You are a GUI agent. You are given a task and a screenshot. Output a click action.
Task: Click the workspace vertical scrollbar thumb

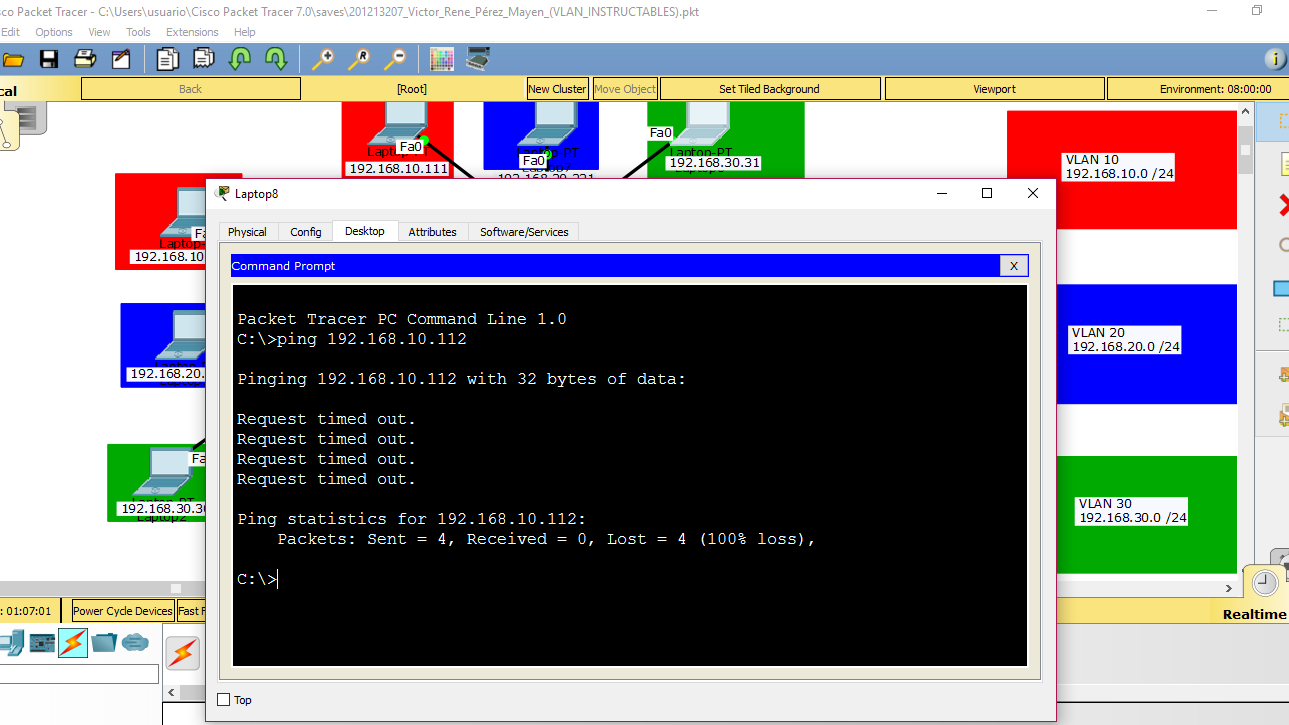pyautogui.click(x=1245, y=150)
